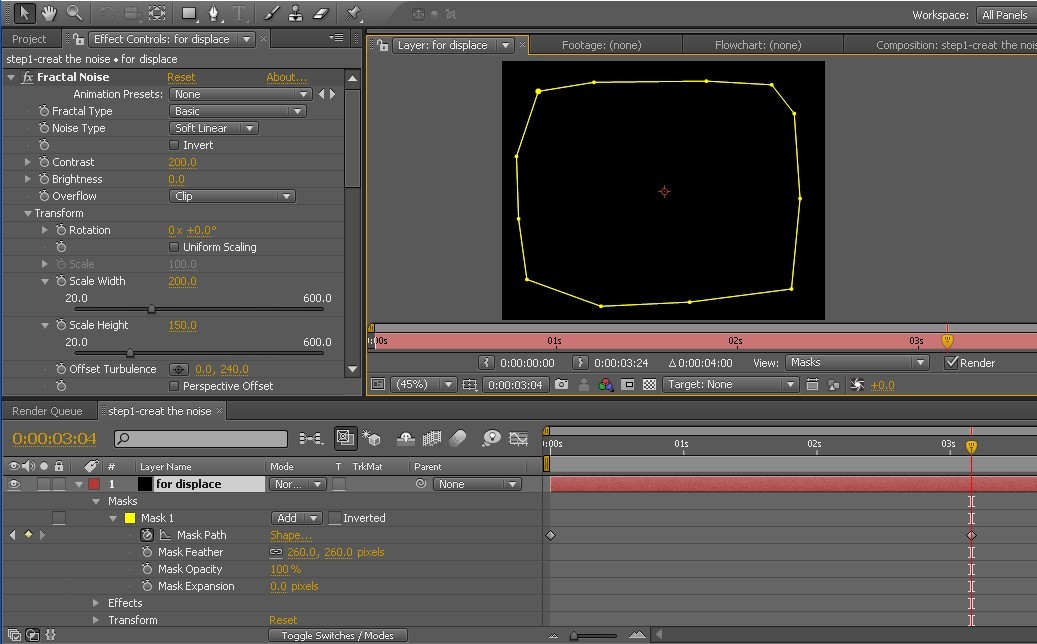Open the Animation Presets dropdown
Image resolution: width=1037 pixels, height=644 pixels.
(x=240, y=94)
